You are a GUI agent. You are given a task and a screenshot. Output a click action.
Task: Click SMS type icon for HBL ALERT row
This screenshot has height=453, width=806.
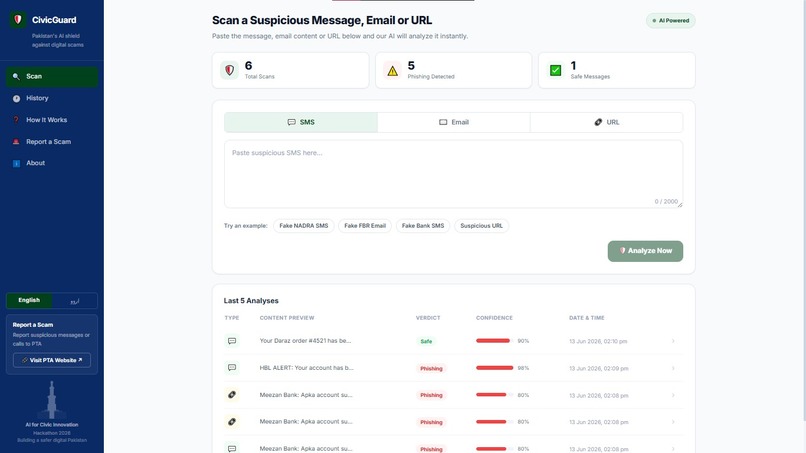232,368
